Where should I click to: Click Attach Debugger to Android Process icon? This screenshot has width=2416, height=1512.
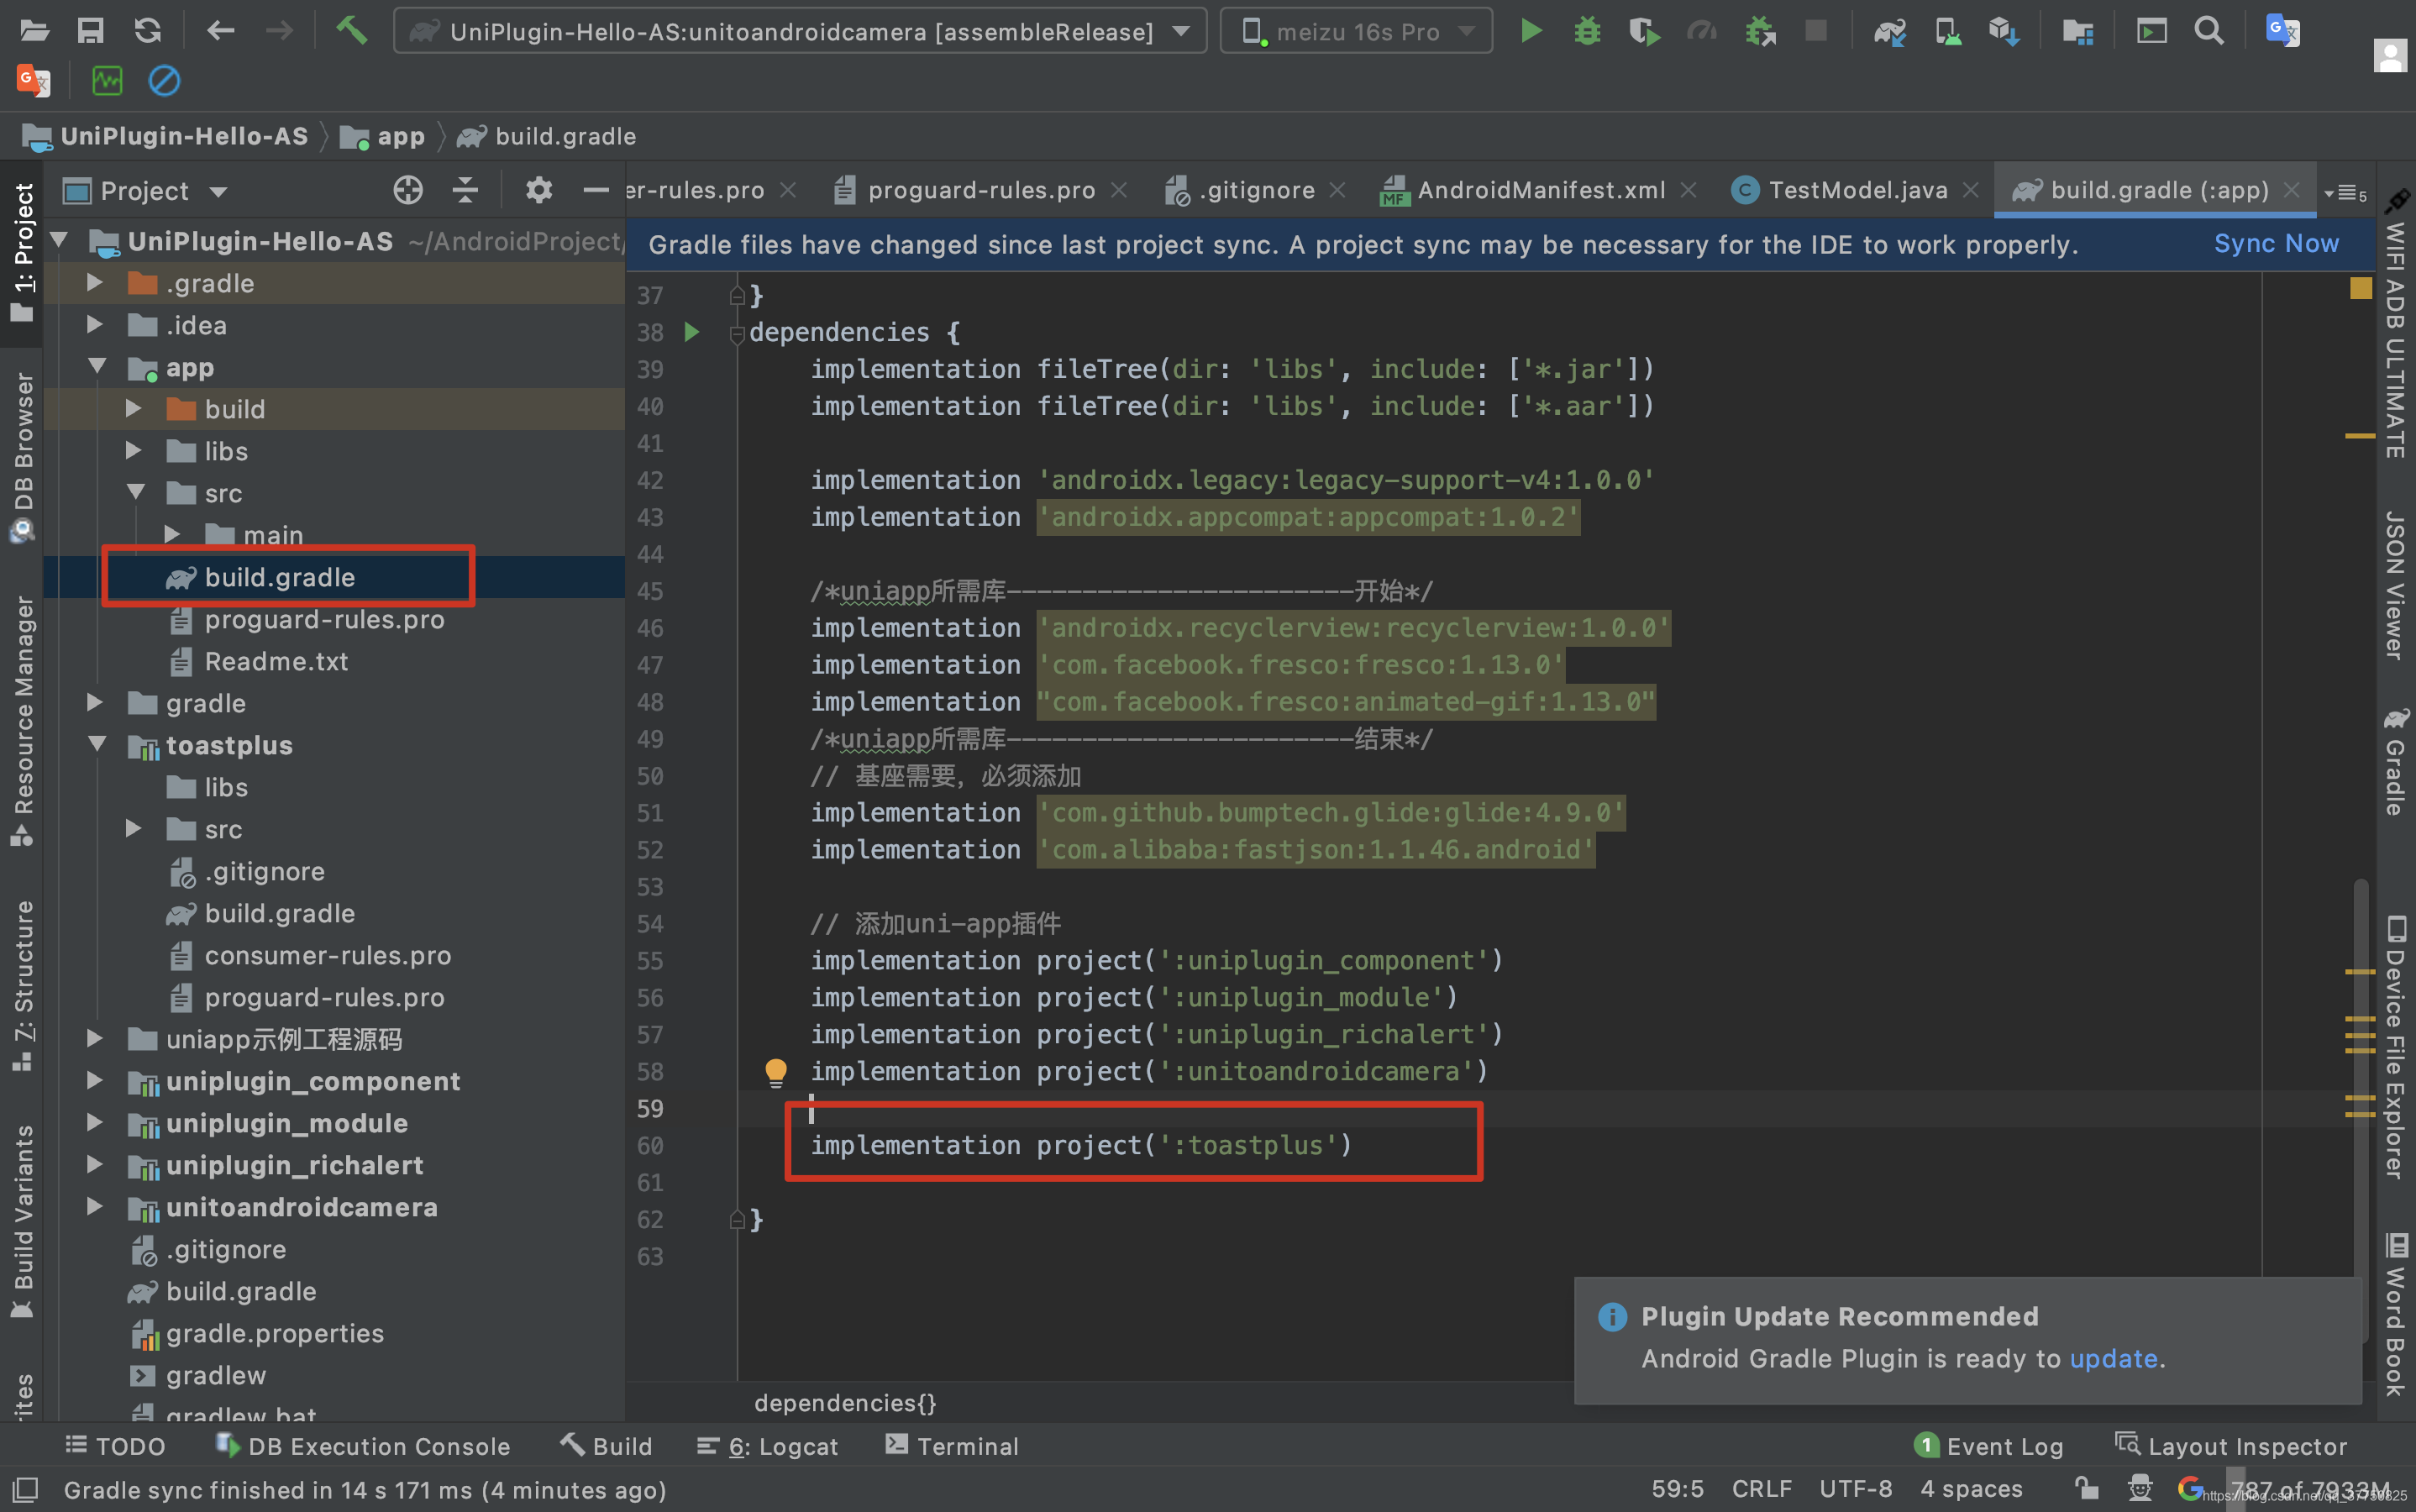click(1760, 31)
